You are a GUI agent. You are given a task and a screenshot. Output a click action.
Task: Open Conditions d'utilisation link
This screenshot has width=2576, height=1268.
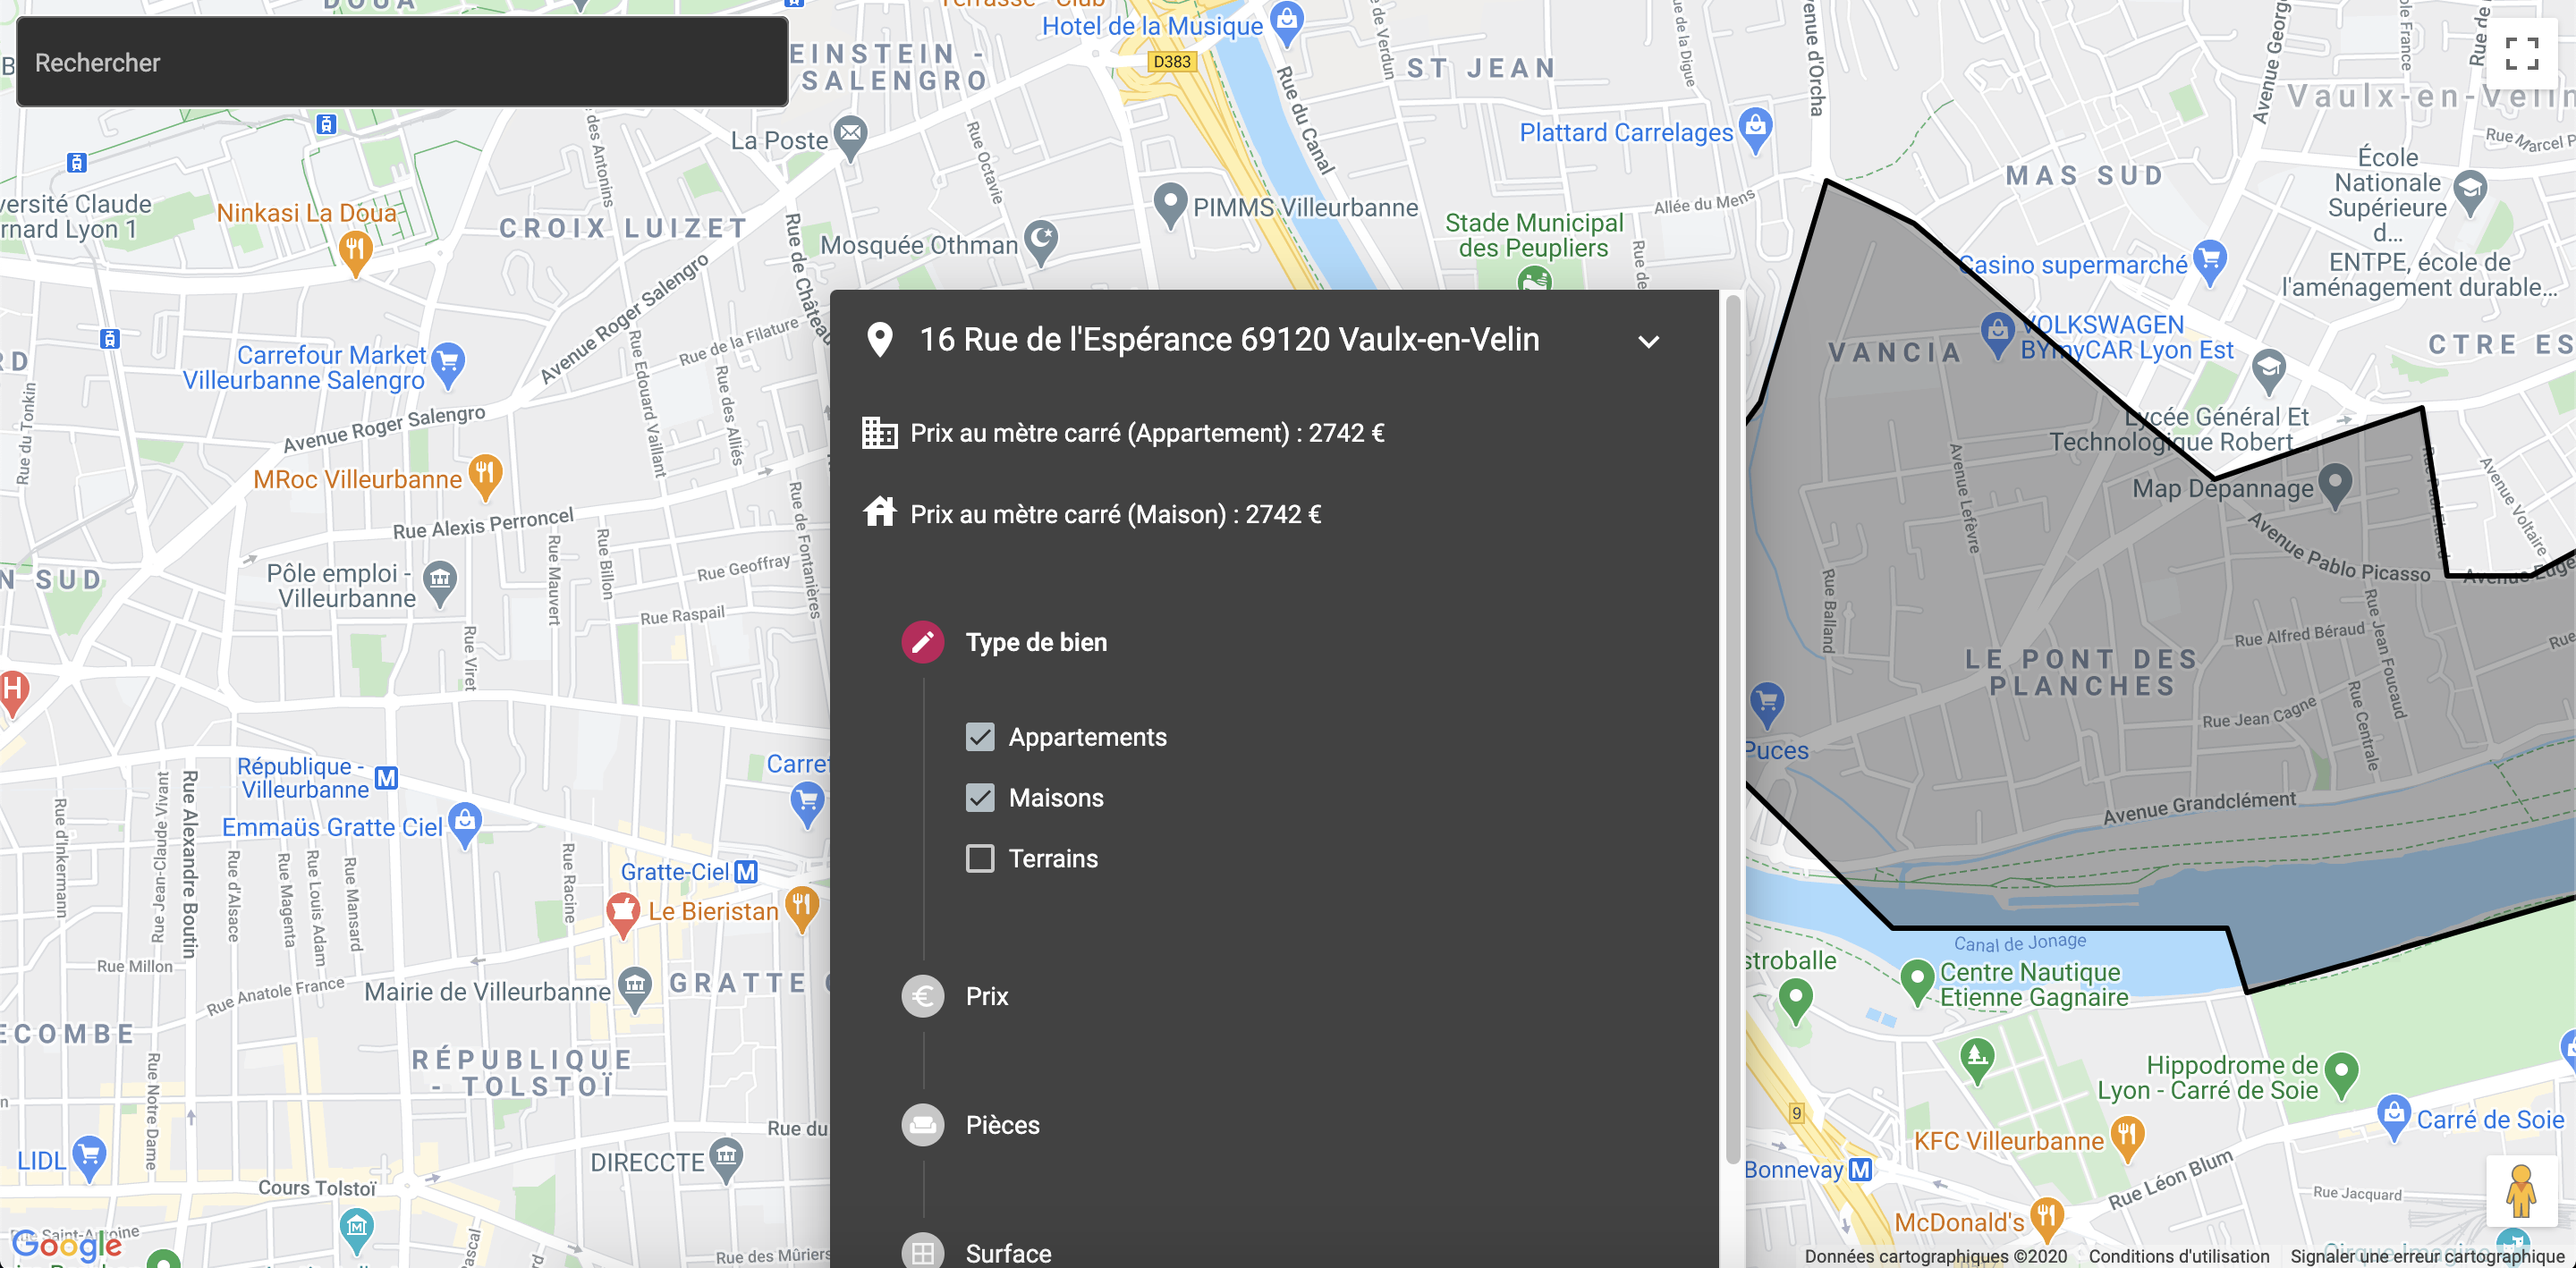(x=2178, y=1256)
